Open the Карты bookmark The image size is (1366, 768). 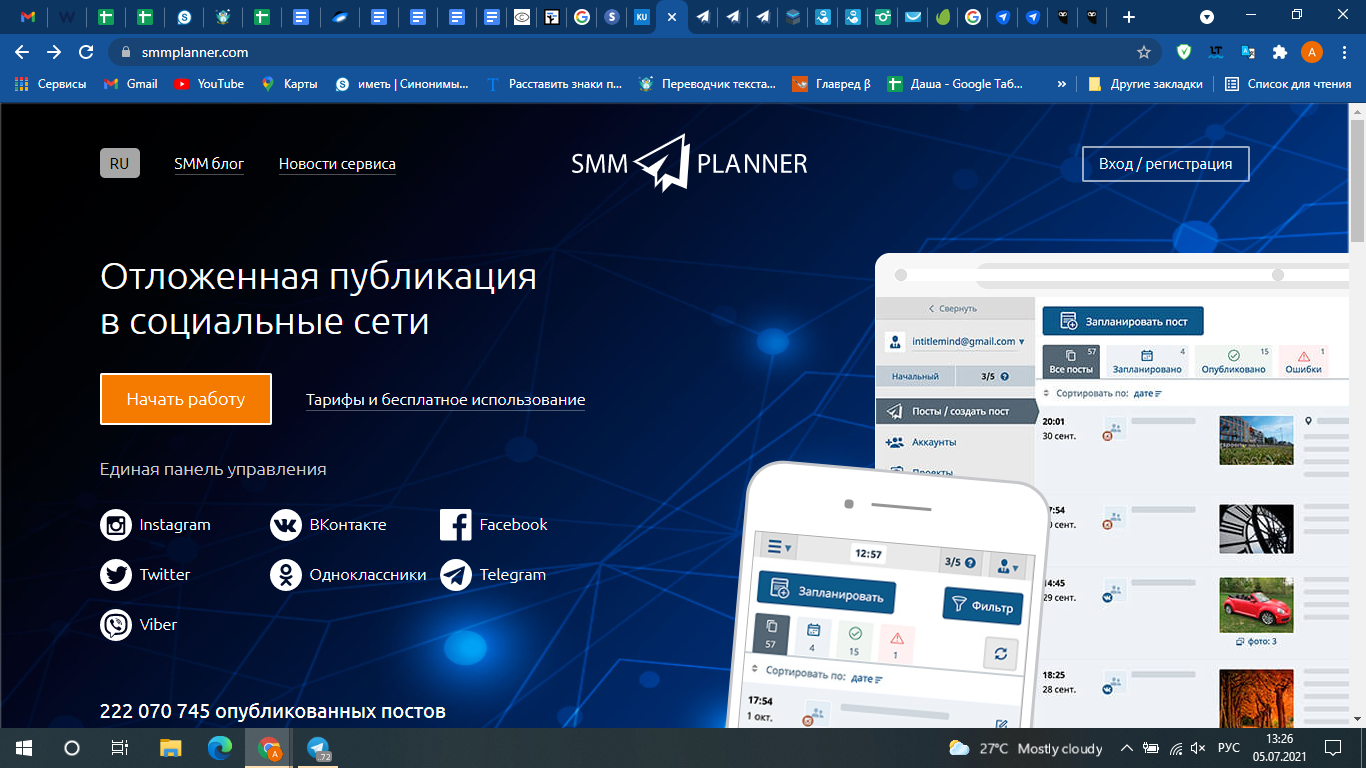tap(289, 84)
